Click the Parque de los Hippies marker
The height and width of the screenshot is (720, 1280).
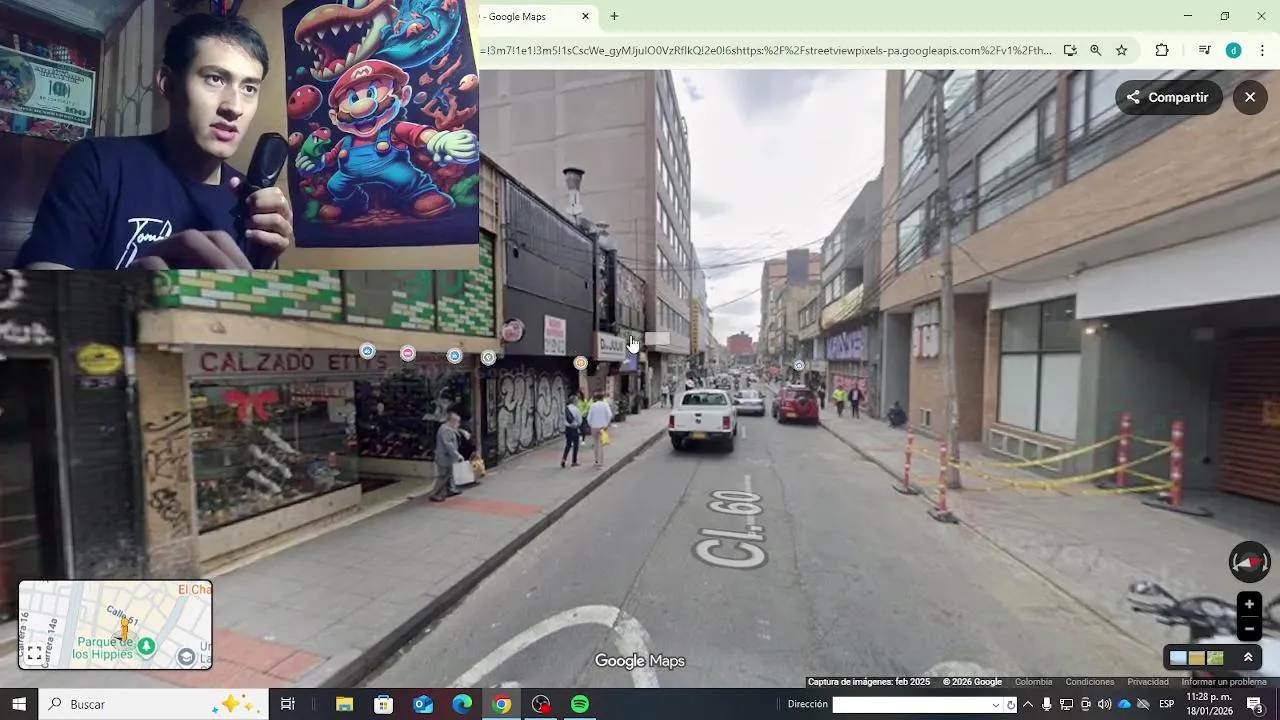coord(146,646)
